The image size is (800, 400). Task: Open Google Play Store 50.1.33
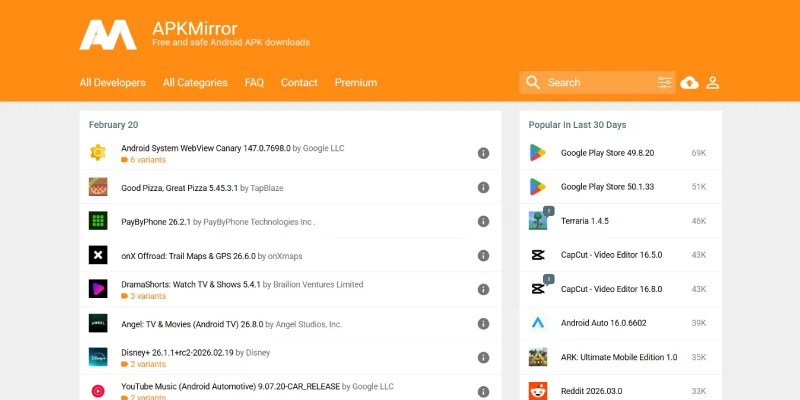tap(607, 187)
